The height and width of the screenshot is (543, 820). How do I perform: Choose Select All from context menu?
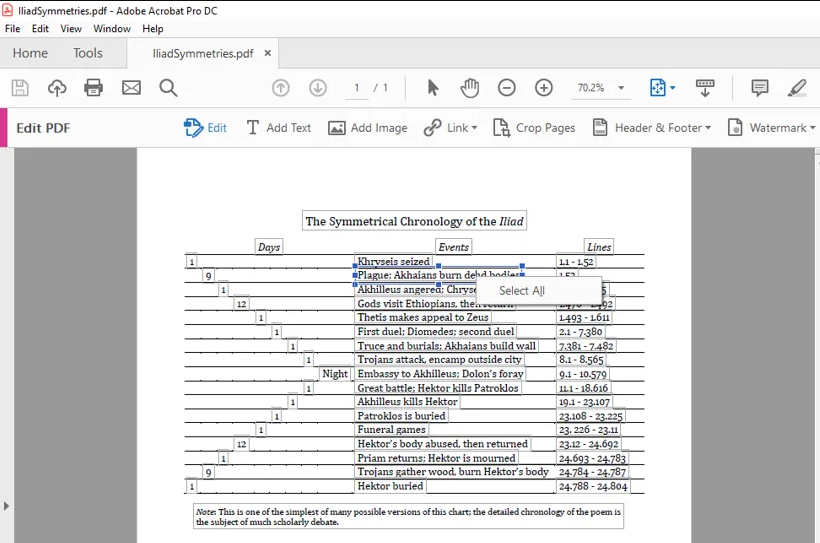point(522,291)
